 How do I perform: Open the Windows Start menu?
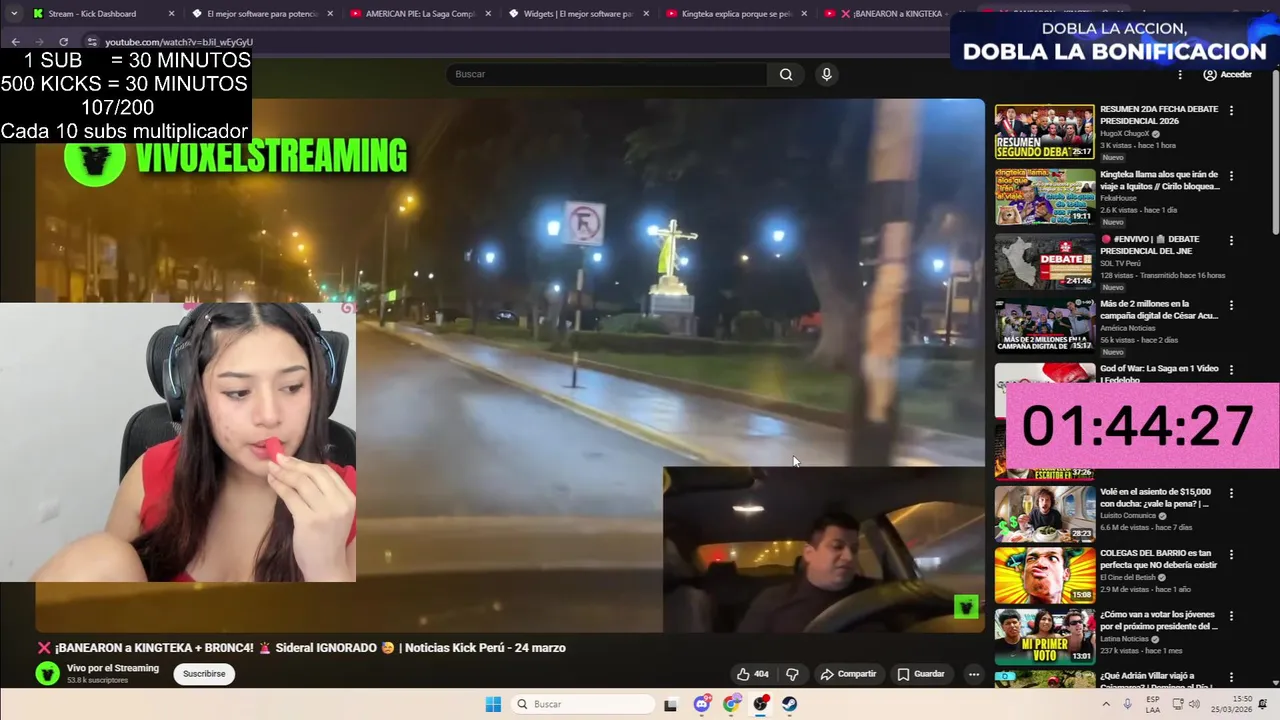493,704
